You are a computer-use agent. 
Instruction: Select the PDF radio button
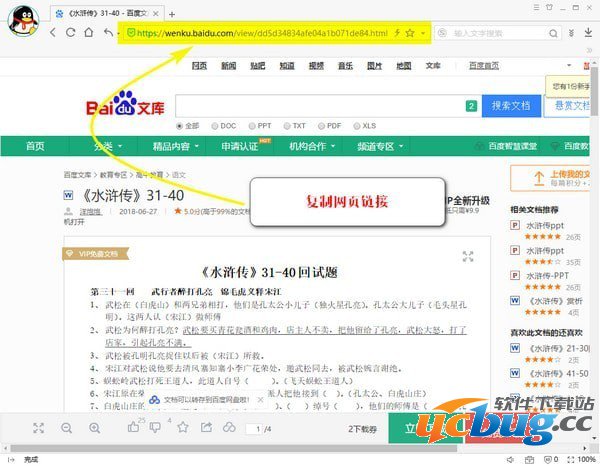[321, 126]
